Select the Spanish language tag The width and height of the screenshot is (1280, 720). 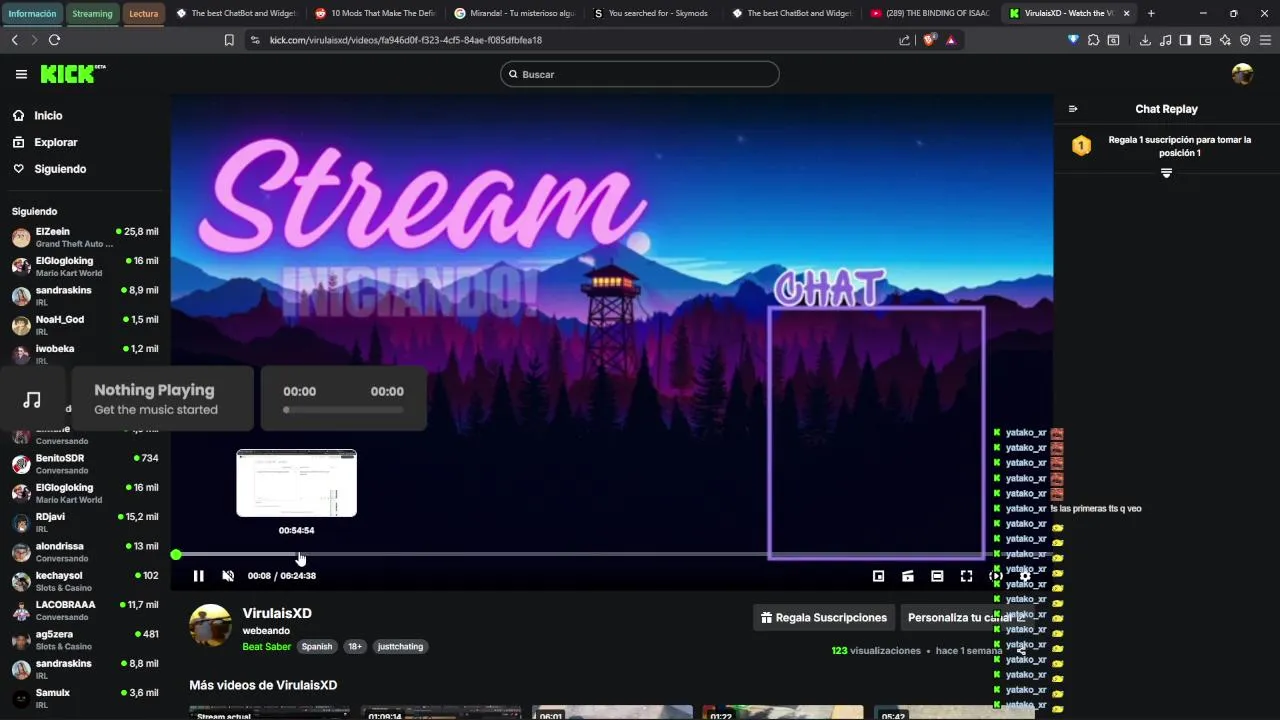[x=317, y=647]
